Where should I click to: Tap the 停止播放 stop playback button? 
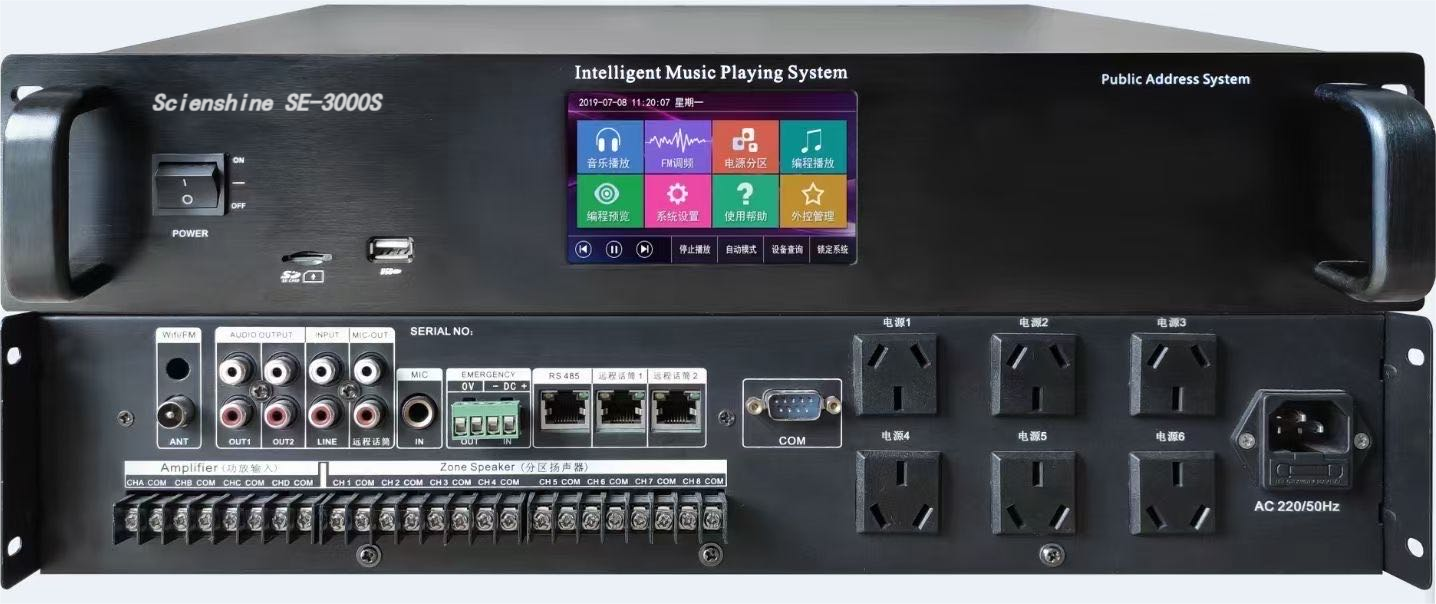(x=694, y=250)
